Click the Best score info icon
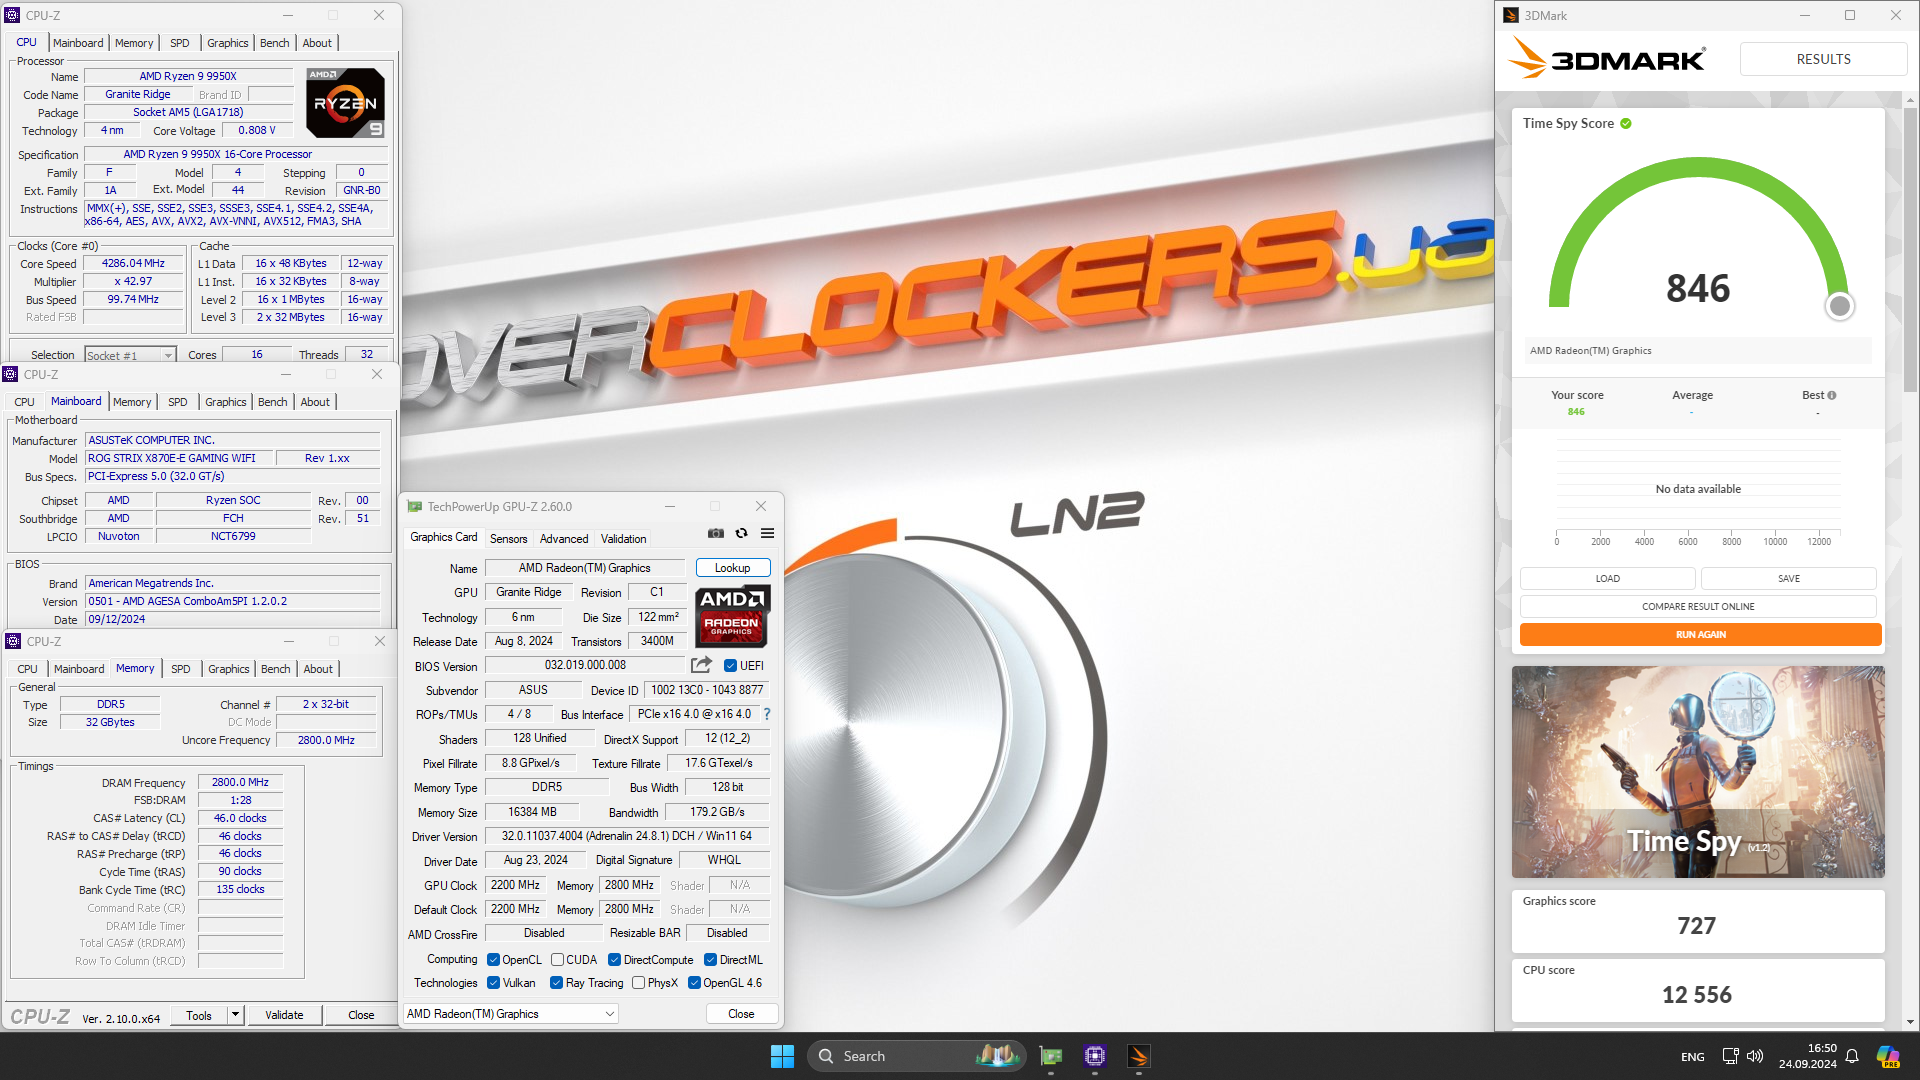This screenshot has height=1080, width=1920. 1832,395
